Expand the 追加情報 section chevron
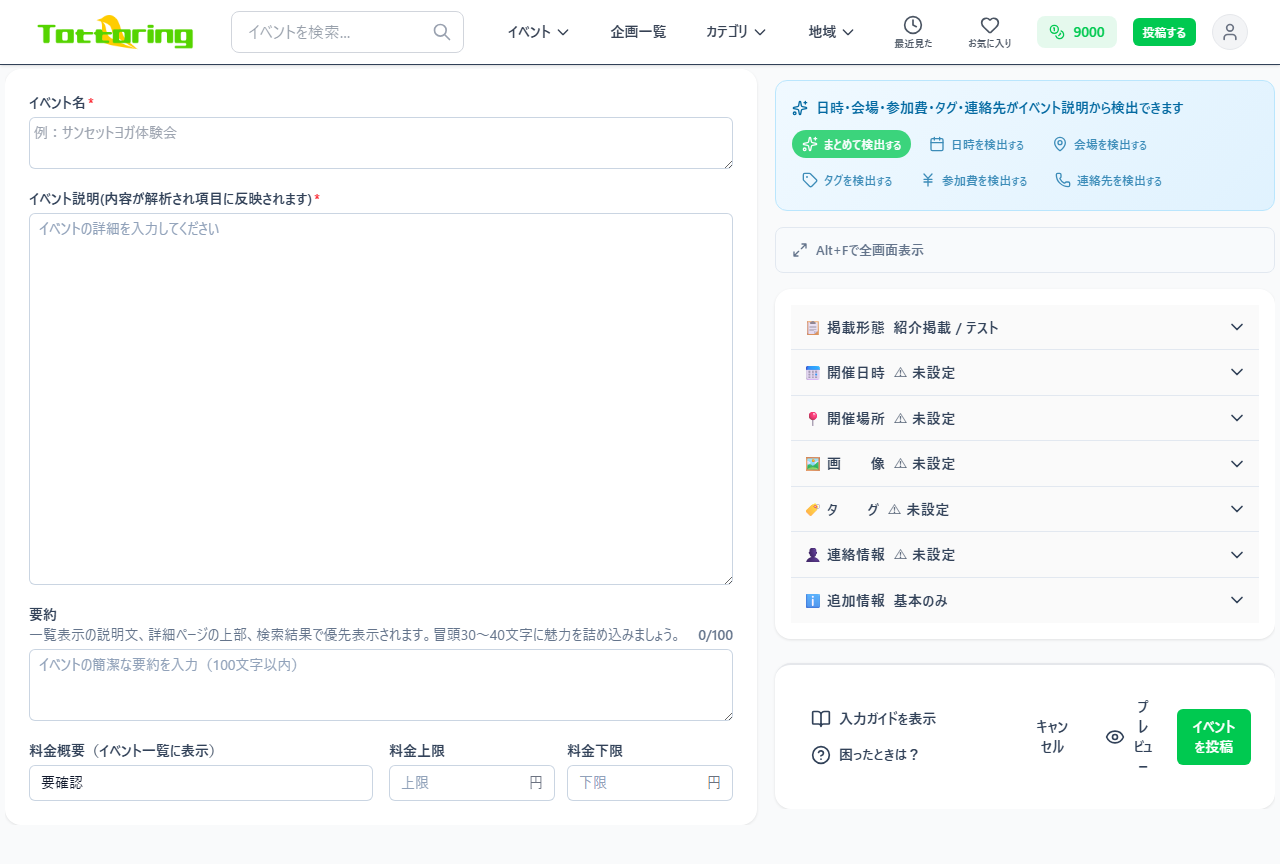This screenshot has width=1280, height=865. pos(1237,600)
